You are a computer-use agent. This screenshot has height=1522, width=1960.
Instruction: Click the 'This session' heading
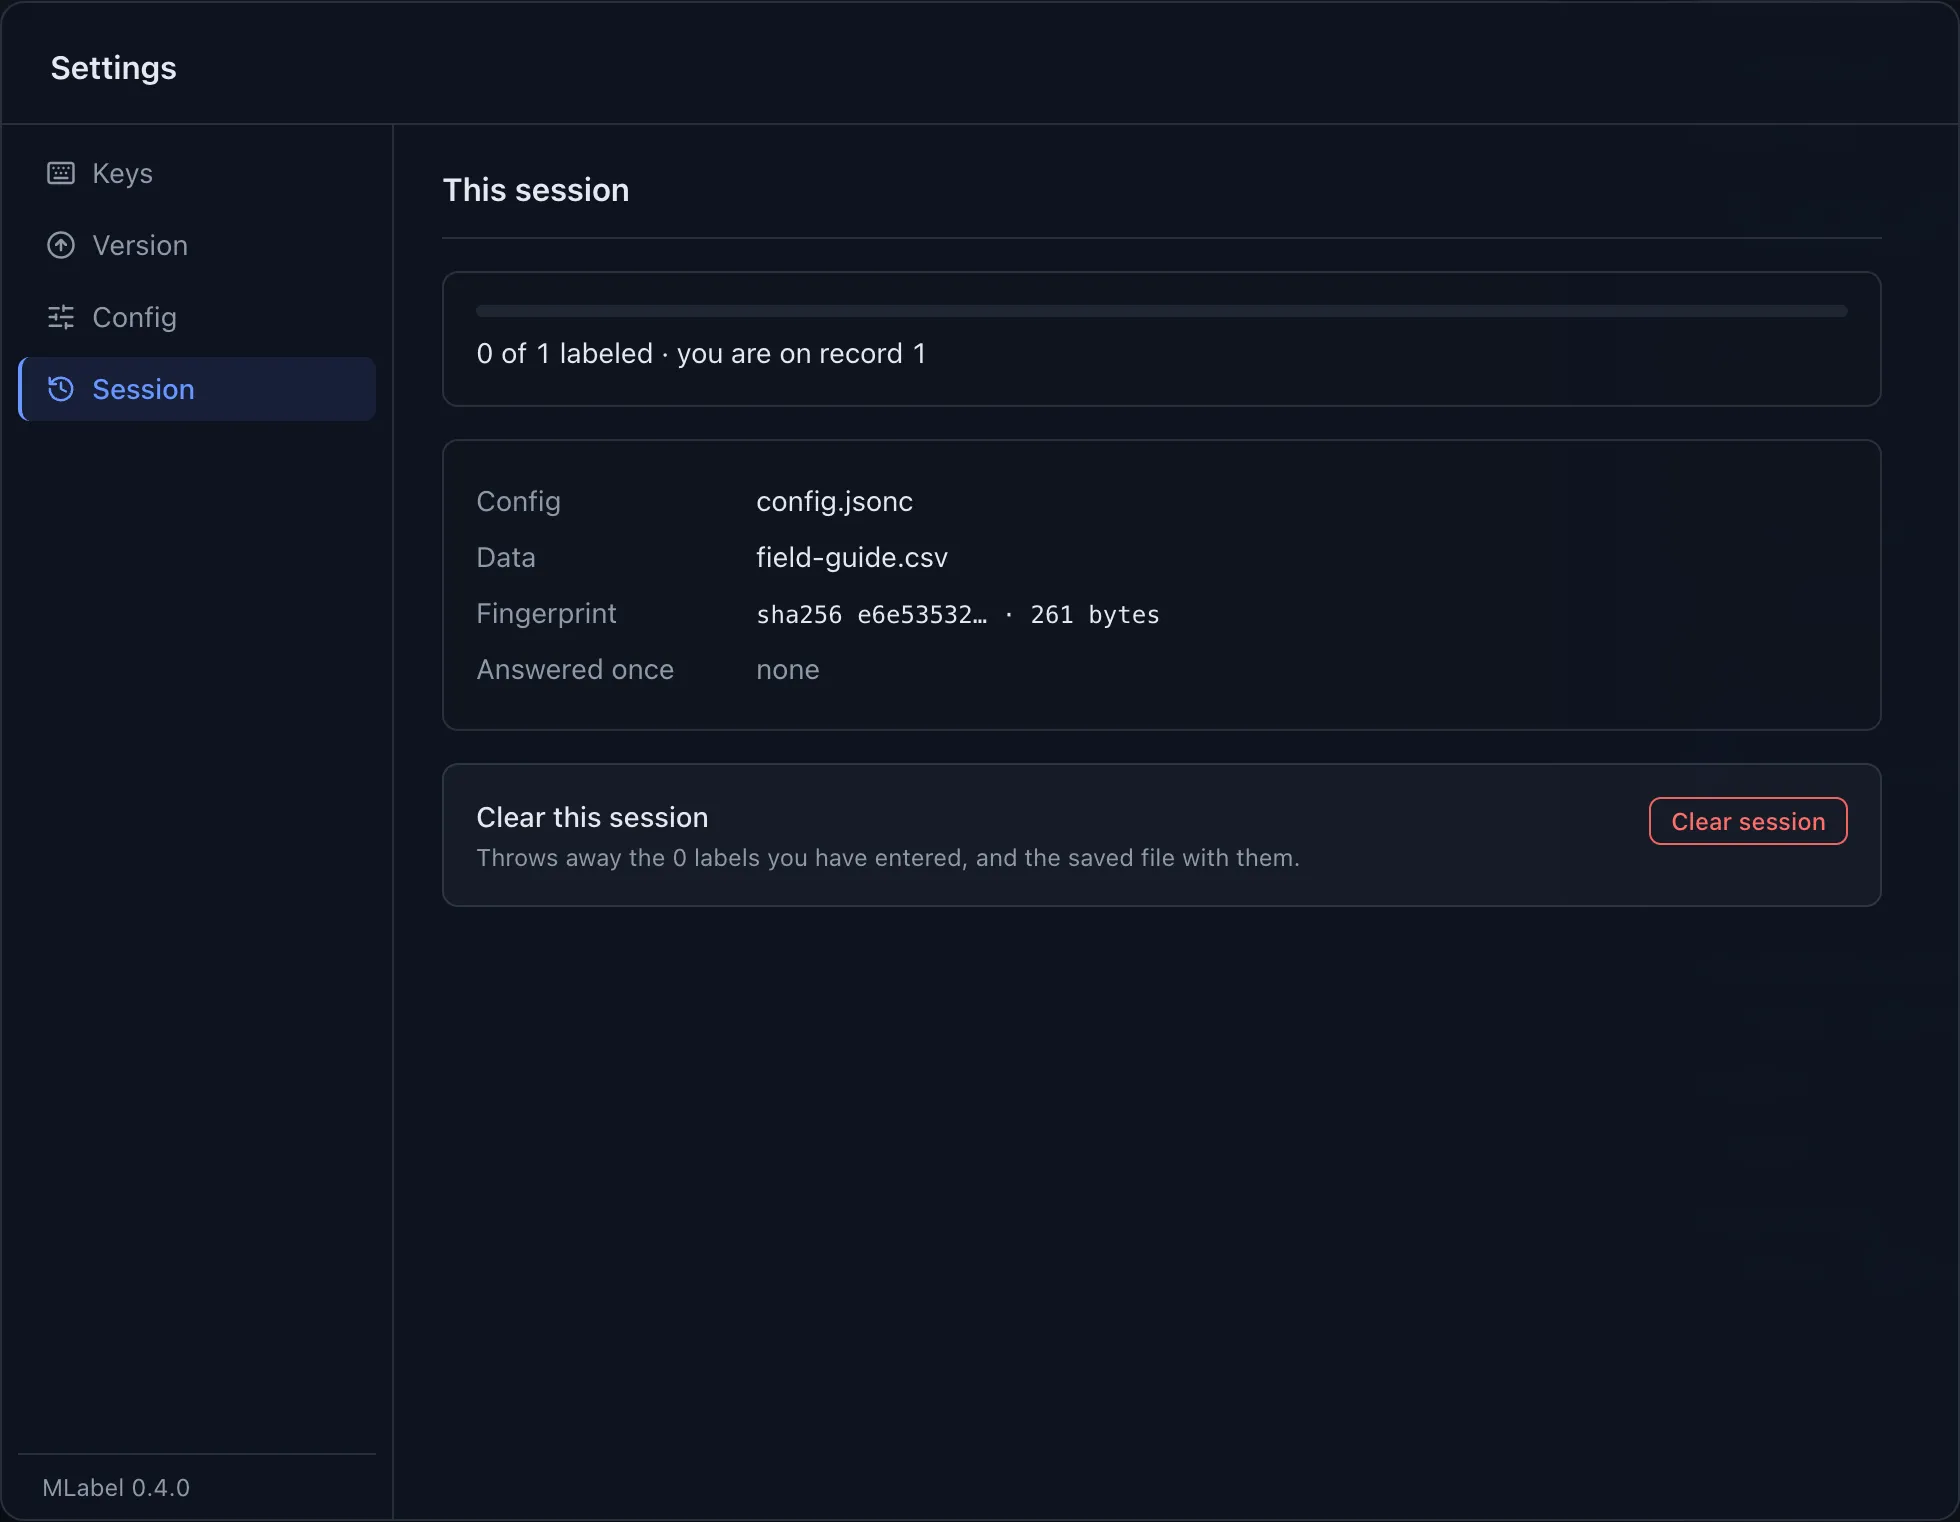pyautogui.click(x=536, y=190)
